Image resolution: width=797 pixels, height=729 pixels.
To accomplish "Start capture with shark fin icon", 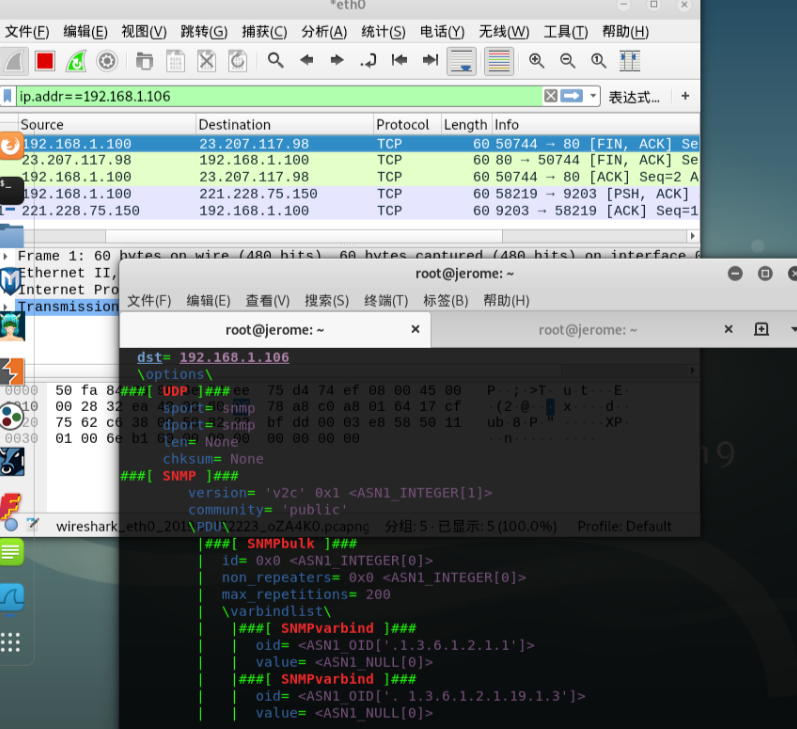I will (x=14, y=62).
